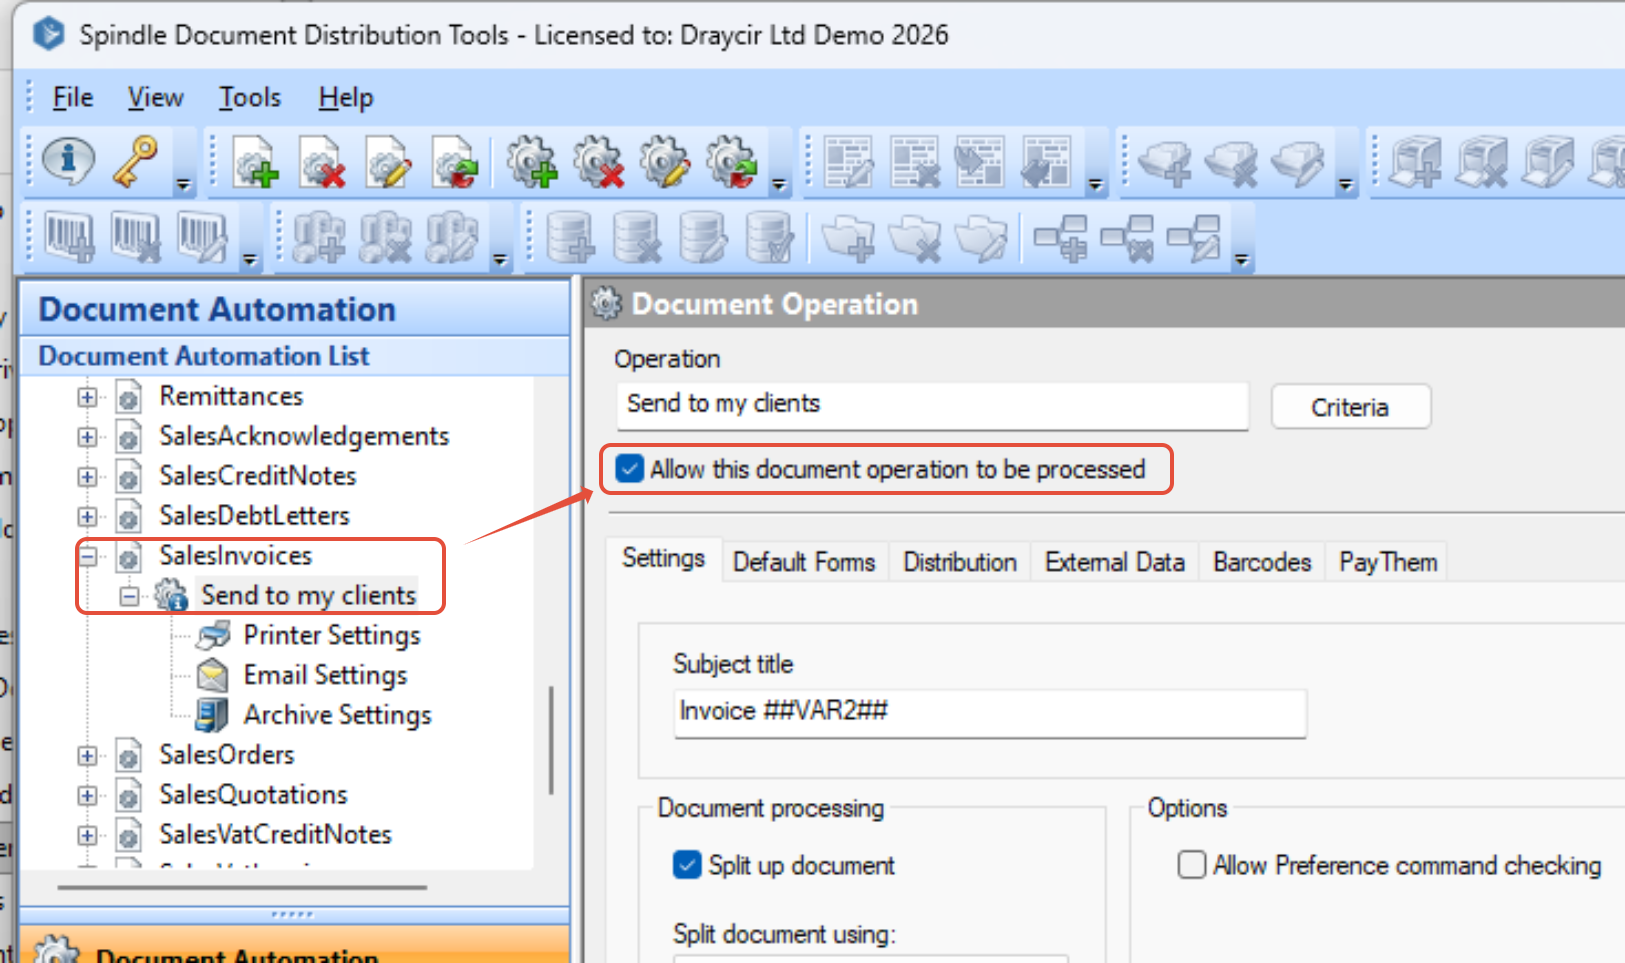Click the Printer Settings printer icon
This screenshot has height=963, width=1625.
coord(214,635)
